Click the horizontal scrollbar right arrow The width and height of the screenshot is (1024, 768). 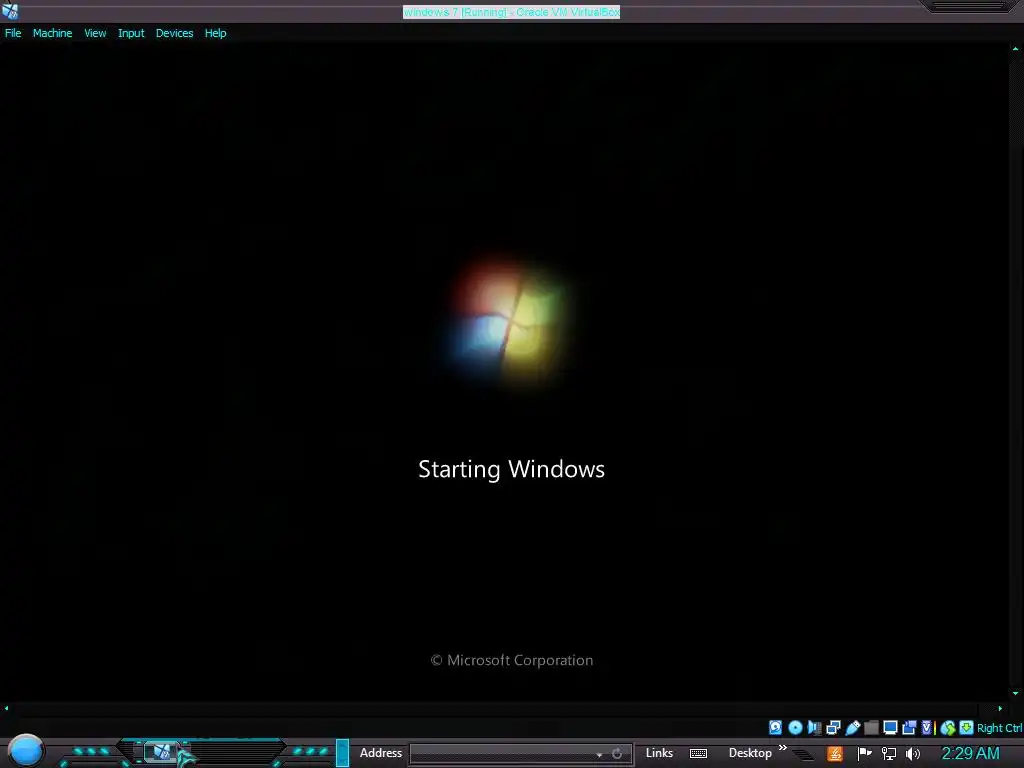point(1000,708)
